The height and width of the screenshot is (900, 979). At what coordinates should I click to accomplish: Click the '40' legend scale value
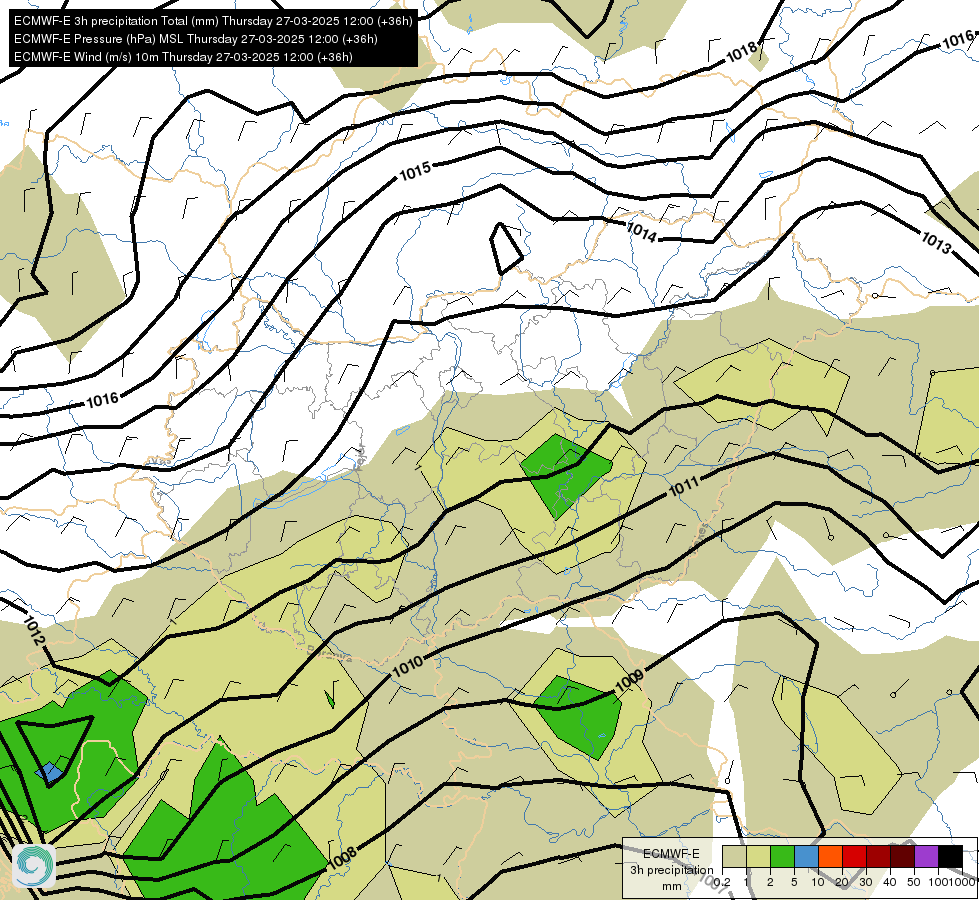pos(890,882)
